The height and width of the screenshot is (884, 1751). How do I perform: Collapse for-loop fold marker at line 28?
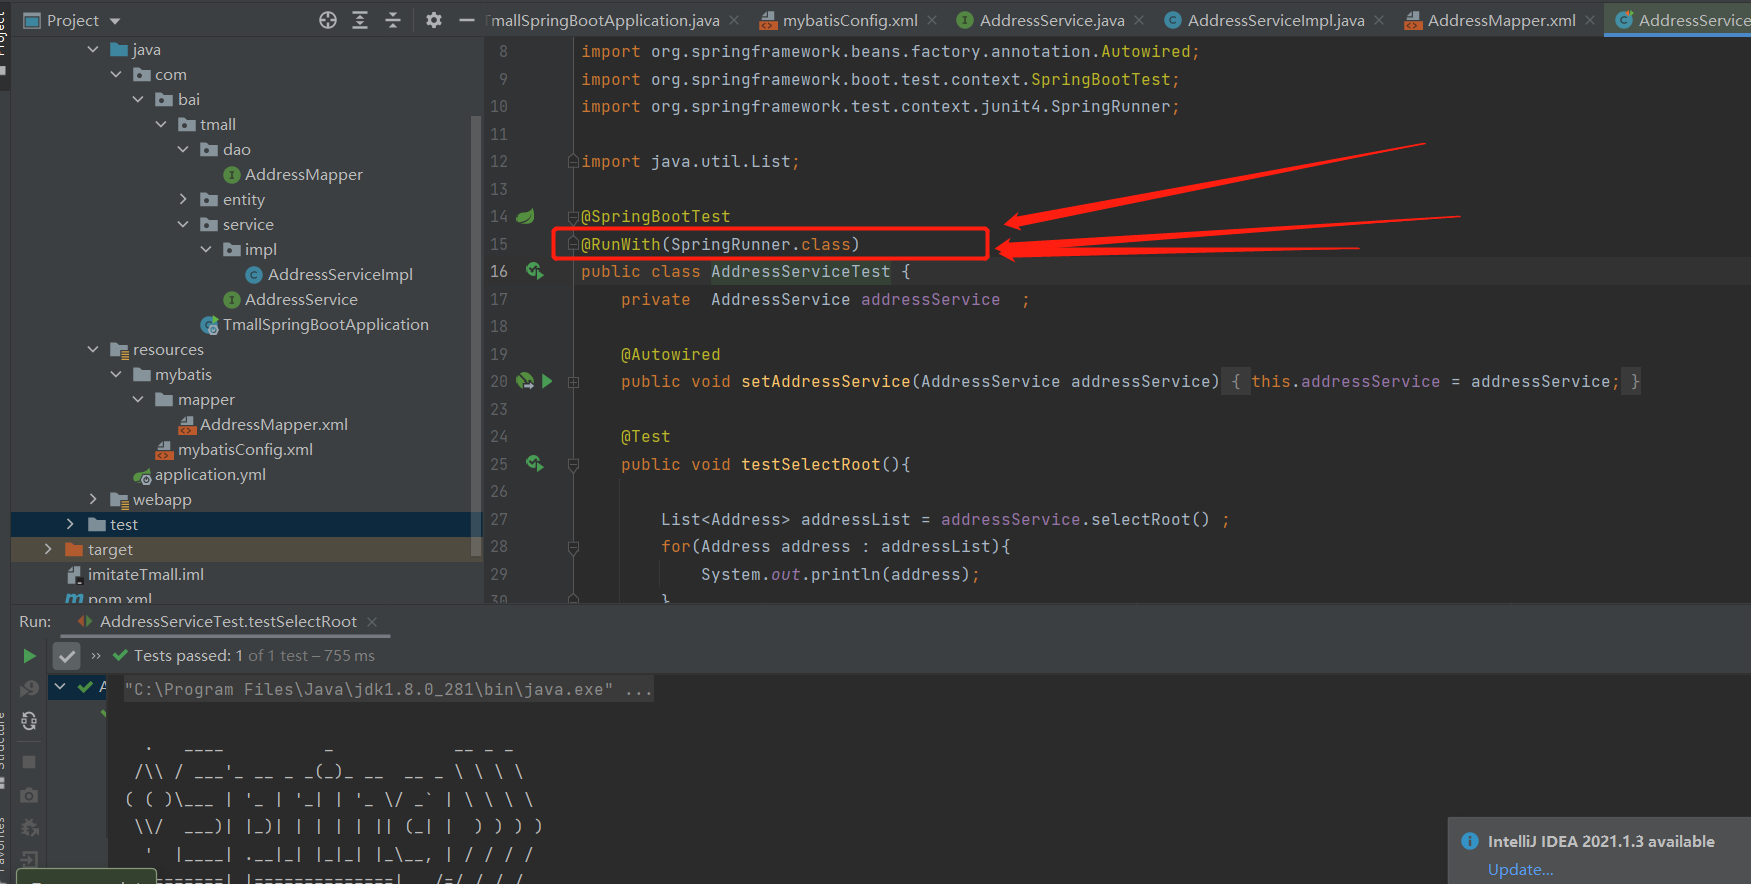(573, 547)
